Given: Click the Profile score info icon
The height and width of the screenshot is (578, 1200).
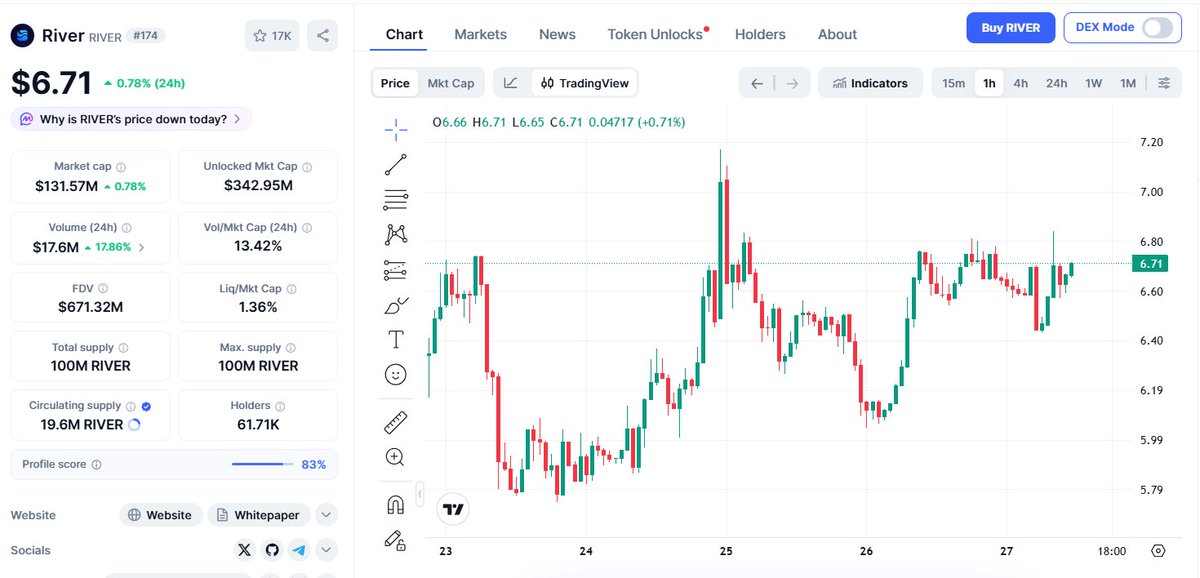Looking at the screenshot, I should [97, 465].
